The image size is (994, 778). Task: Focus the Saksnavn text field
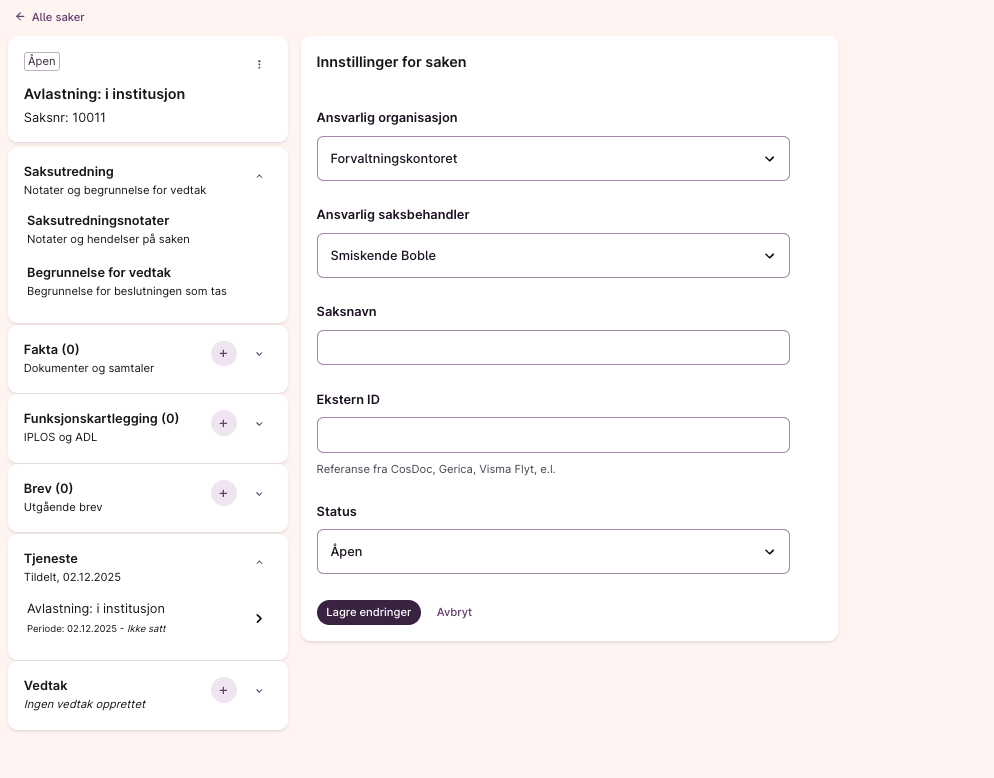point(553,348)
